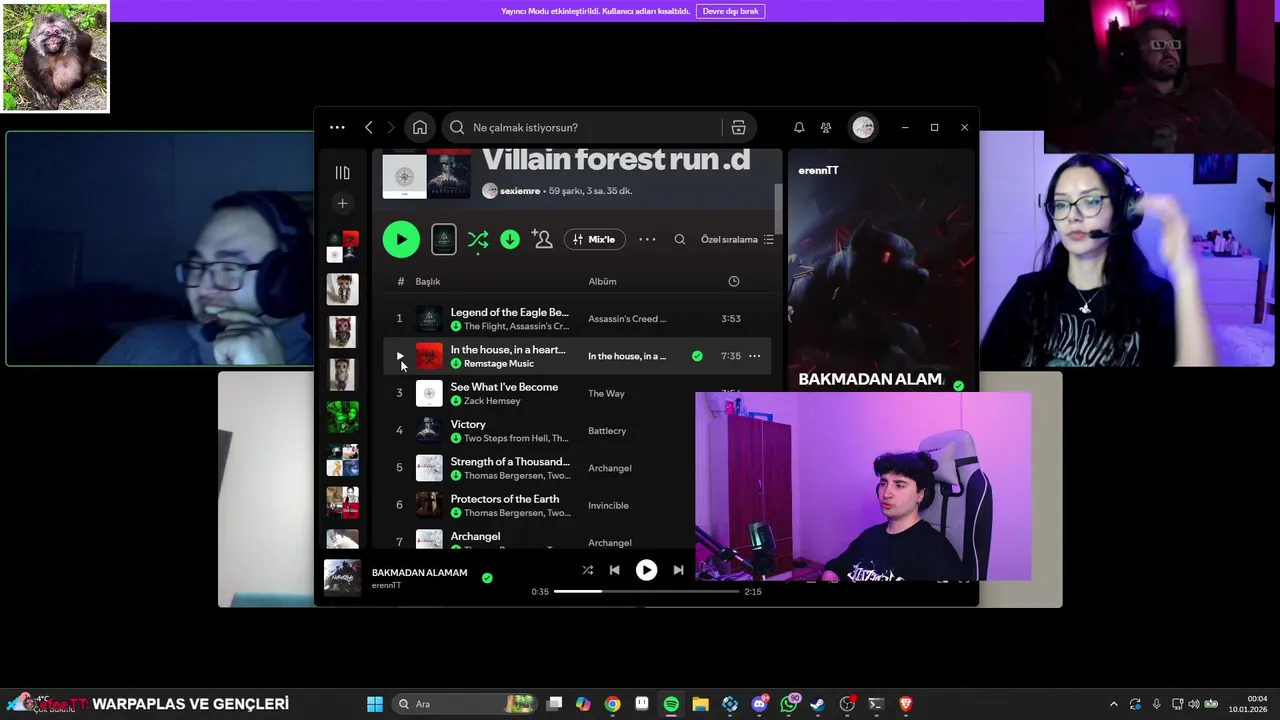Open first playlist in library sidebar
This screenshot has height=720, width=1280.
pyautogui.click(x=342, y=246)
